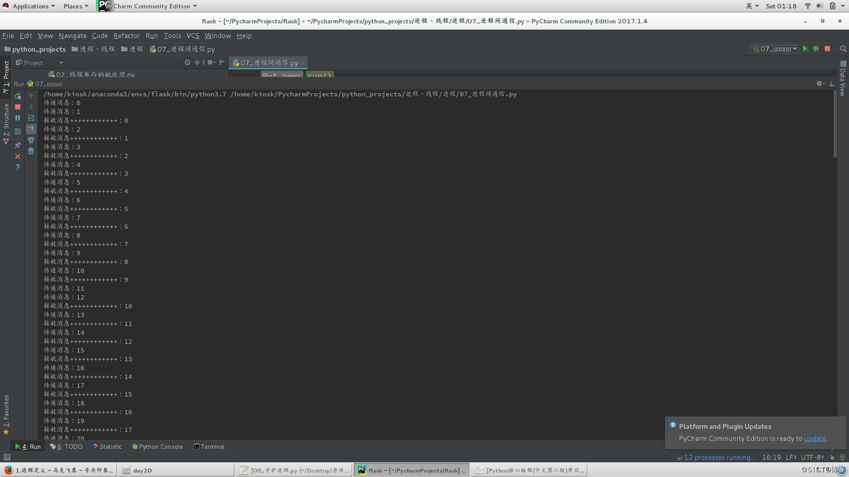The width and height of the screenshot is (849, 477).
Task: Click the red X close icon in Run sidebar
Action: click(18, 157)
